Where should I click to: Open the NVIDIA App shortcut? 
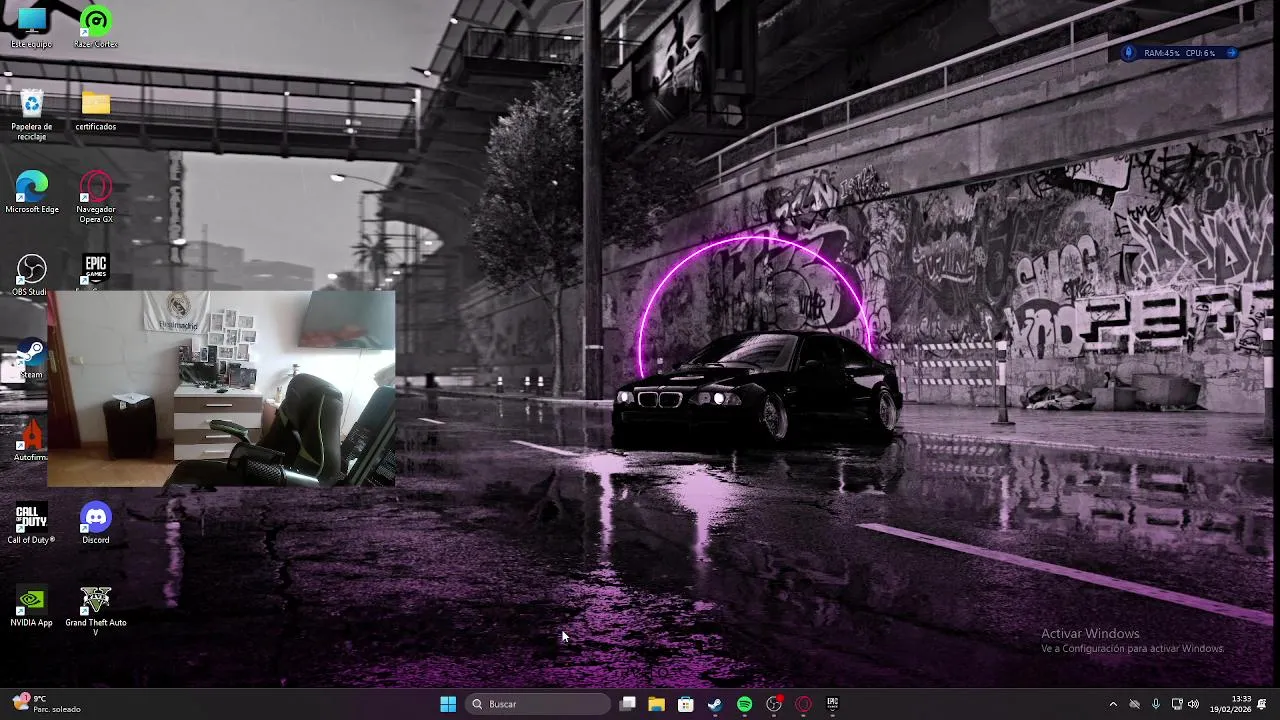coord(31,607)
